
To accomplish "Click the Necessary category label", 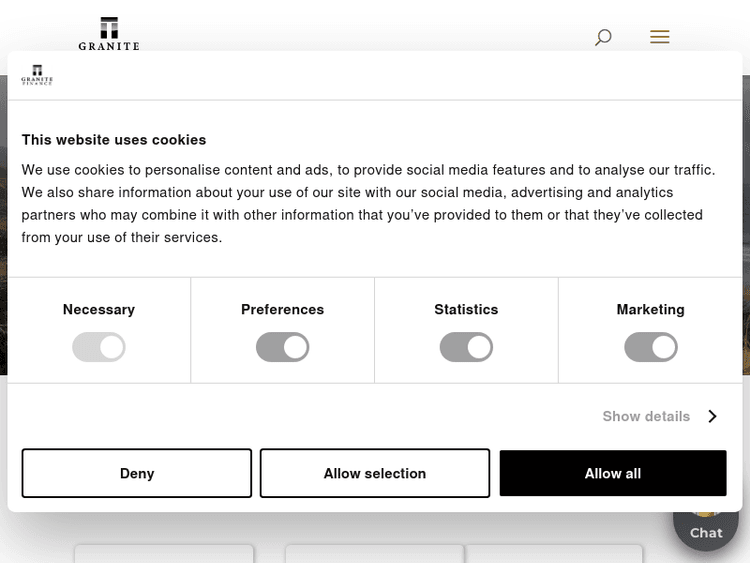I will [99, 310].
